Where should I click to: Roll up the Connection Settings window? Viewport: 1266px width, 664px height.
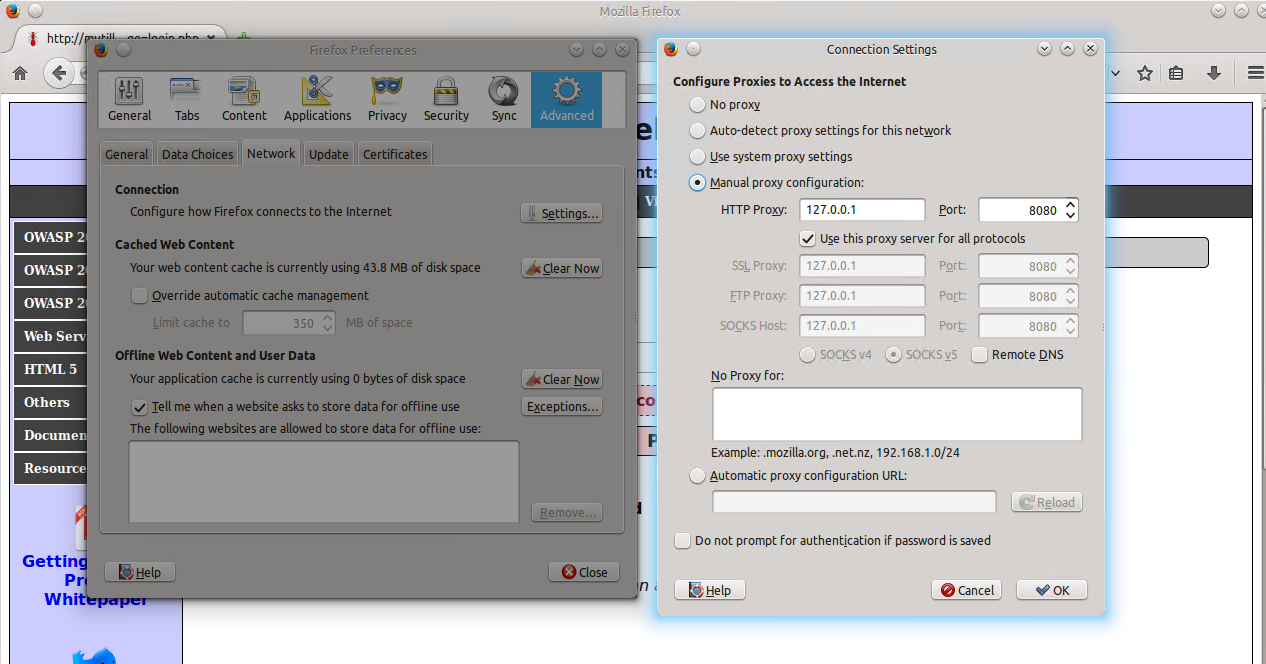[x=1068, y=49]
